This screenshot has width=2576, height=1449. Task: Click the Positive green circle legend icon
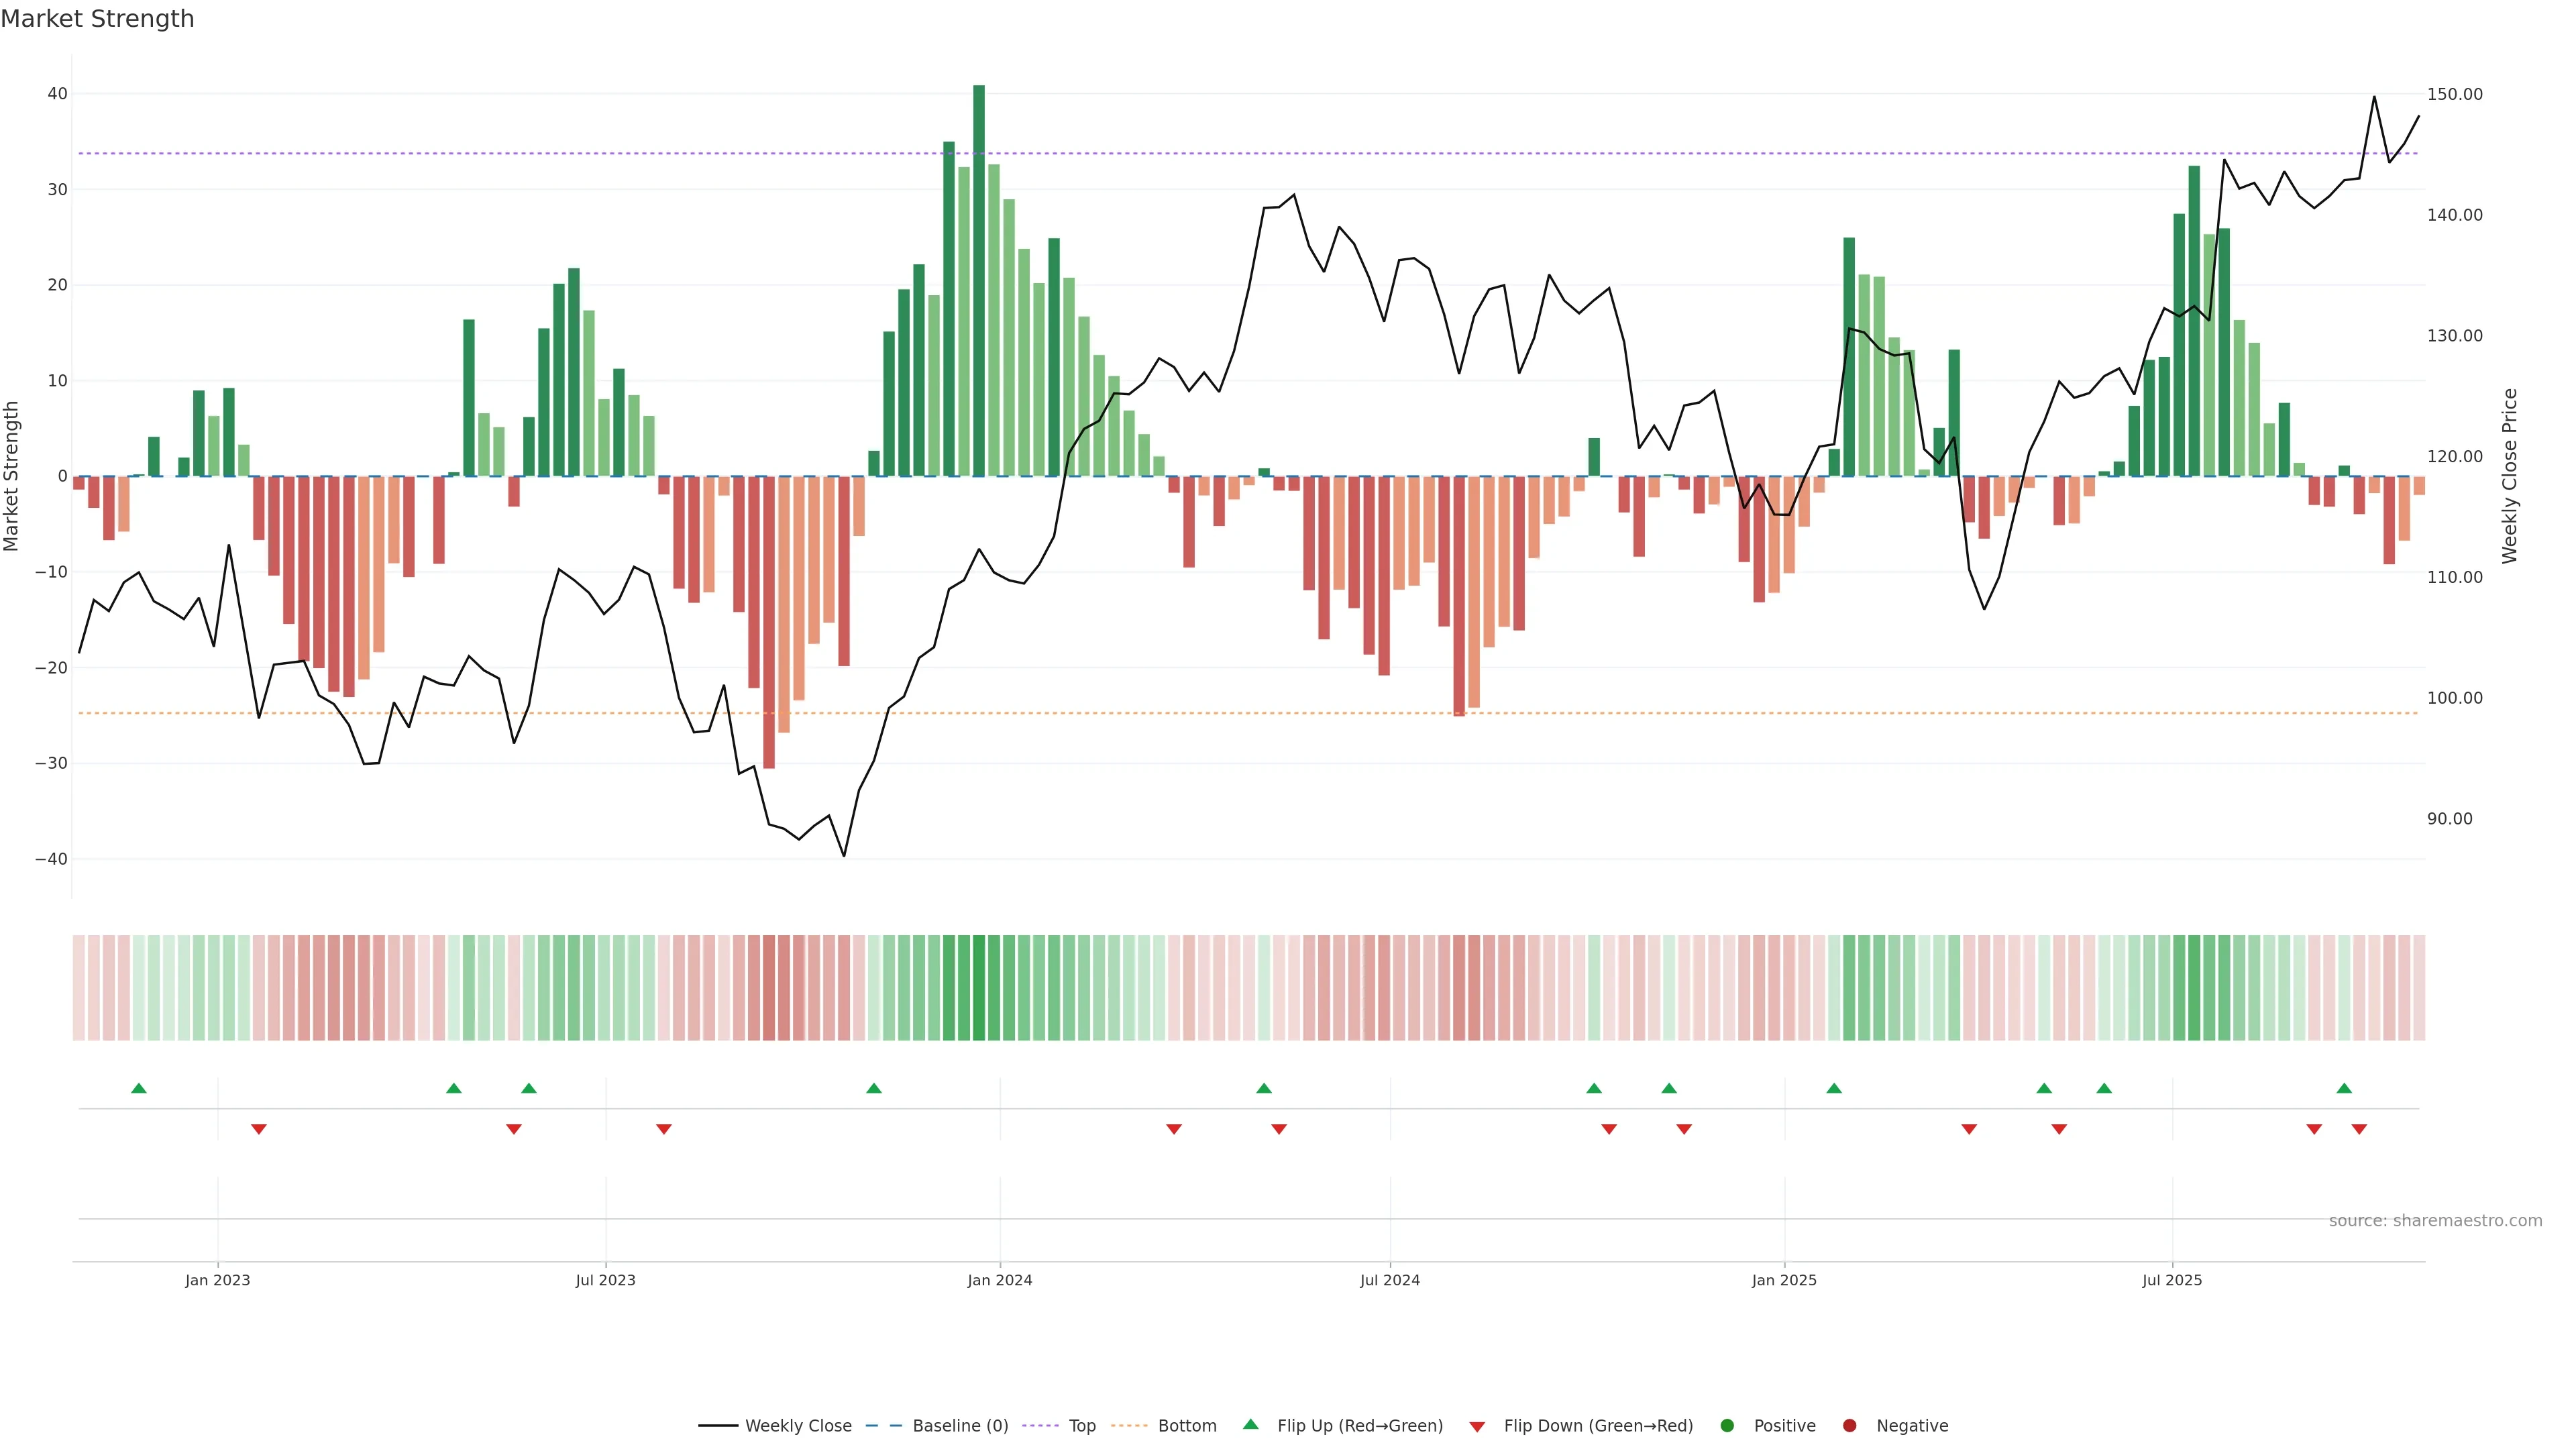tap(1727, 1426)
